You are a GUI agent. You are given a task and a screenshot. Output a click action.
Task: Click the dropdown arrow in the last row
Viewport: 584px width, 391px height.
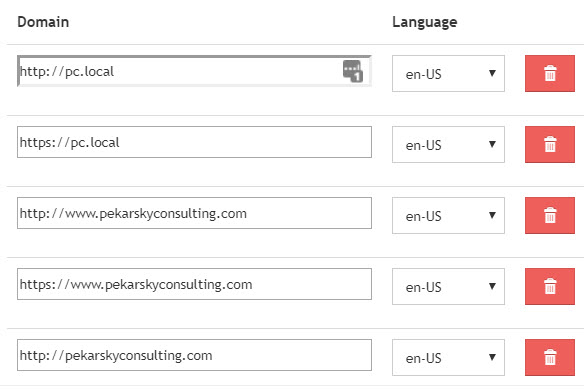point(492,357)
